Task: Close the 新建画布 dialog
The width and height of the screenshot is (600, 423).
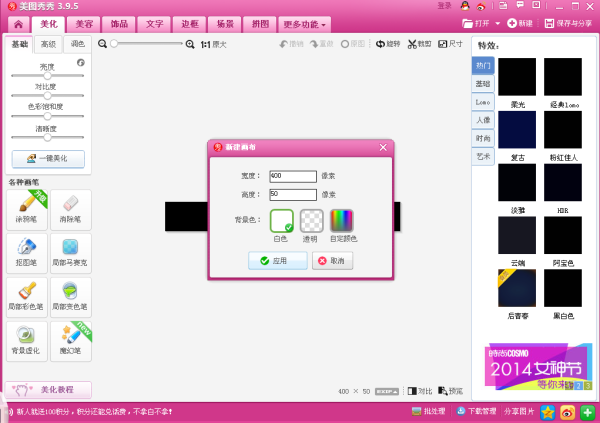Action: [383, 147]
